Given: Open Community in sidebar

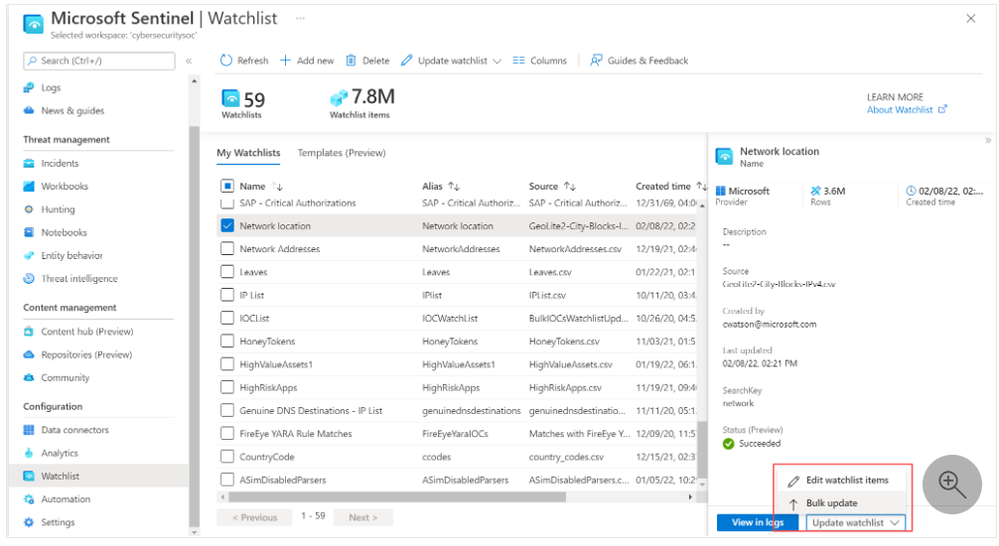Looking at the screenshot, I should (65, 377).
